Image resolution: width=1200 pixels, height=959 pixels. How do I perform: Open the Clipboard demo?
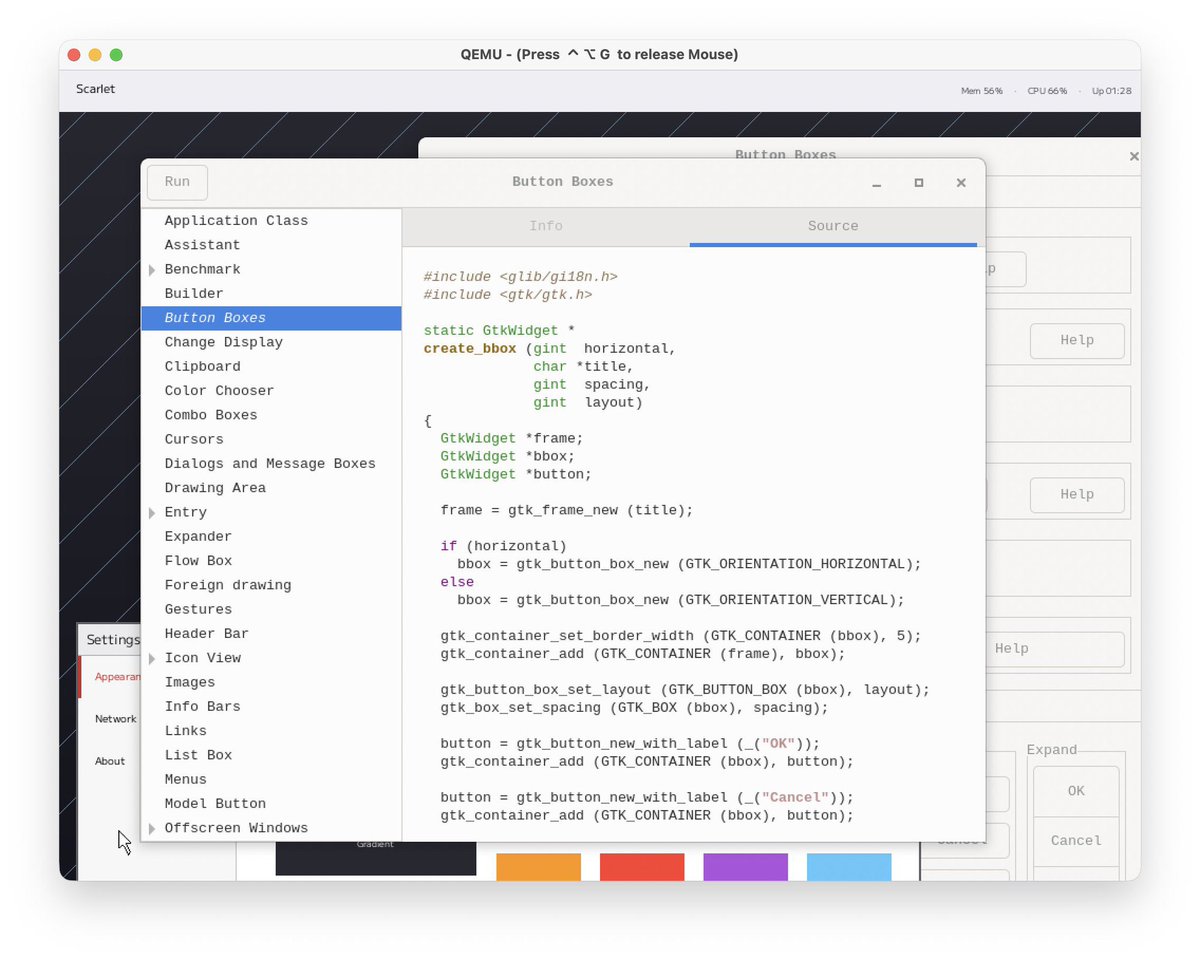(x=271, y=367)
